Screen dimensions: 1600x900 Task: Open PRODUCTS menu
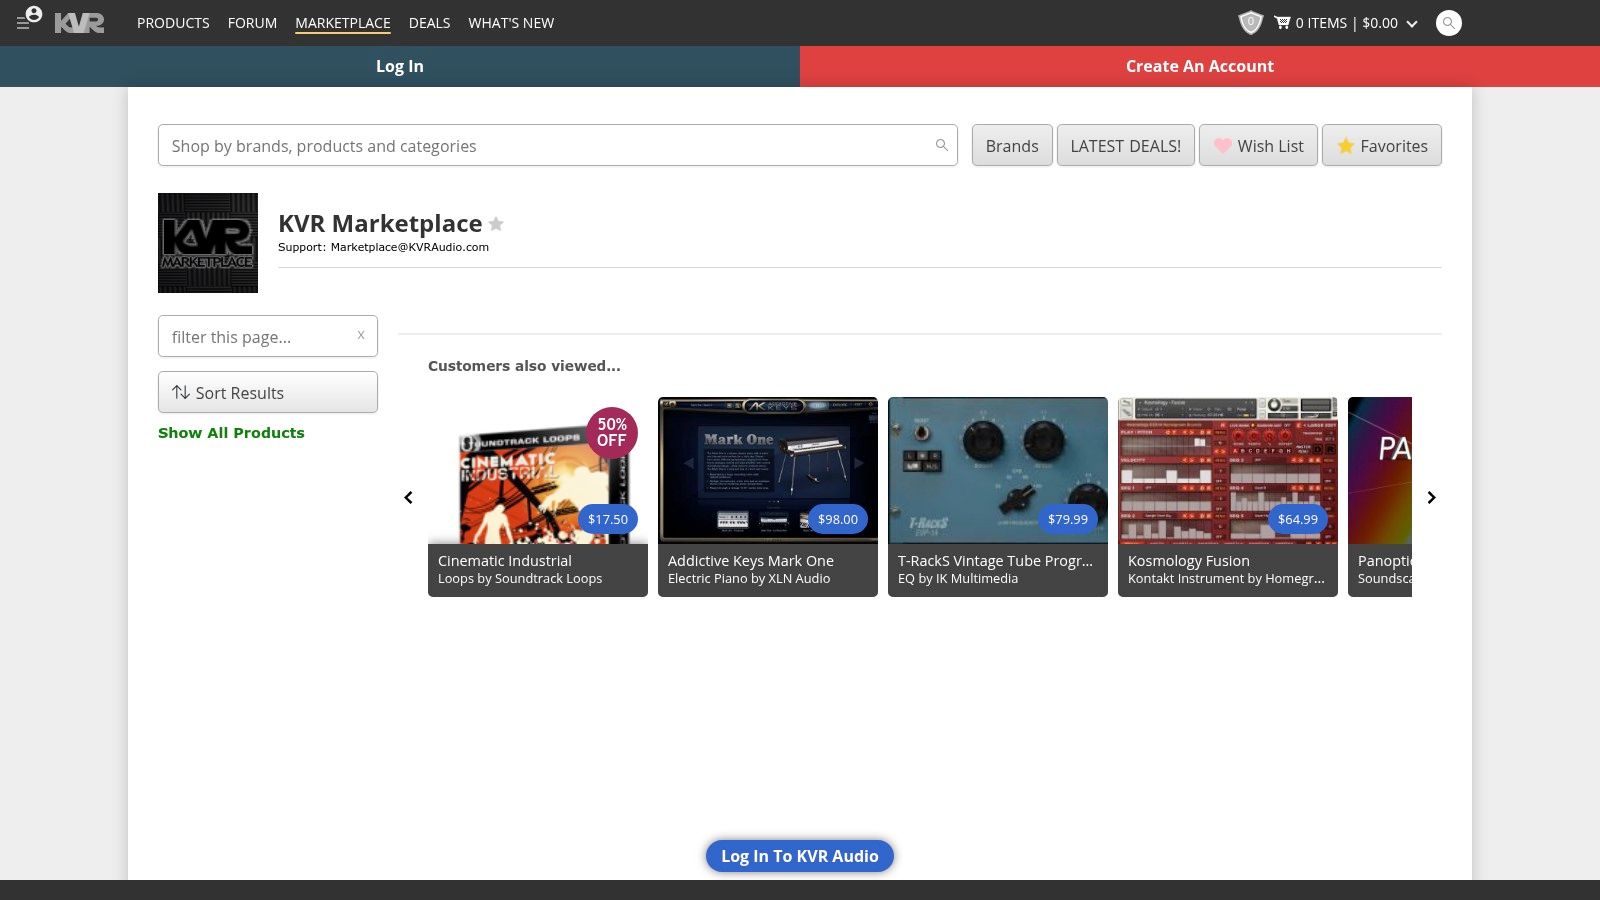coord(173,23)
